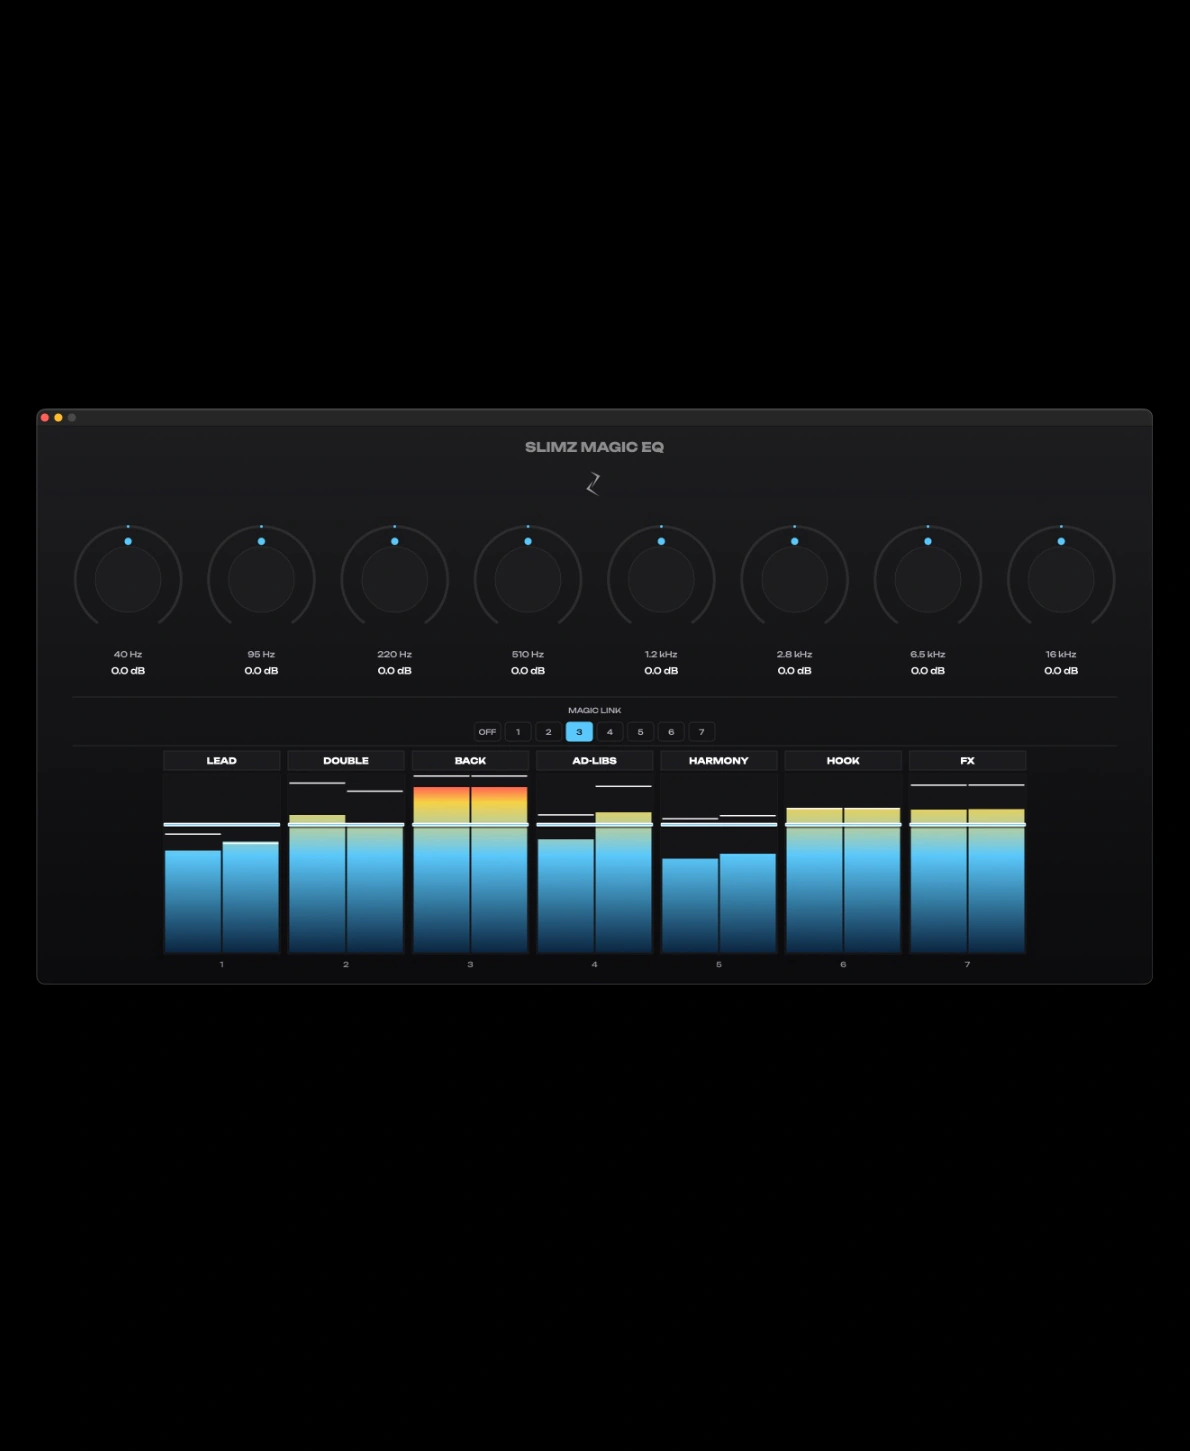The image size is (1190, 1451).
Task: Select Magic Link slot 6
Action: pos(671,732)
